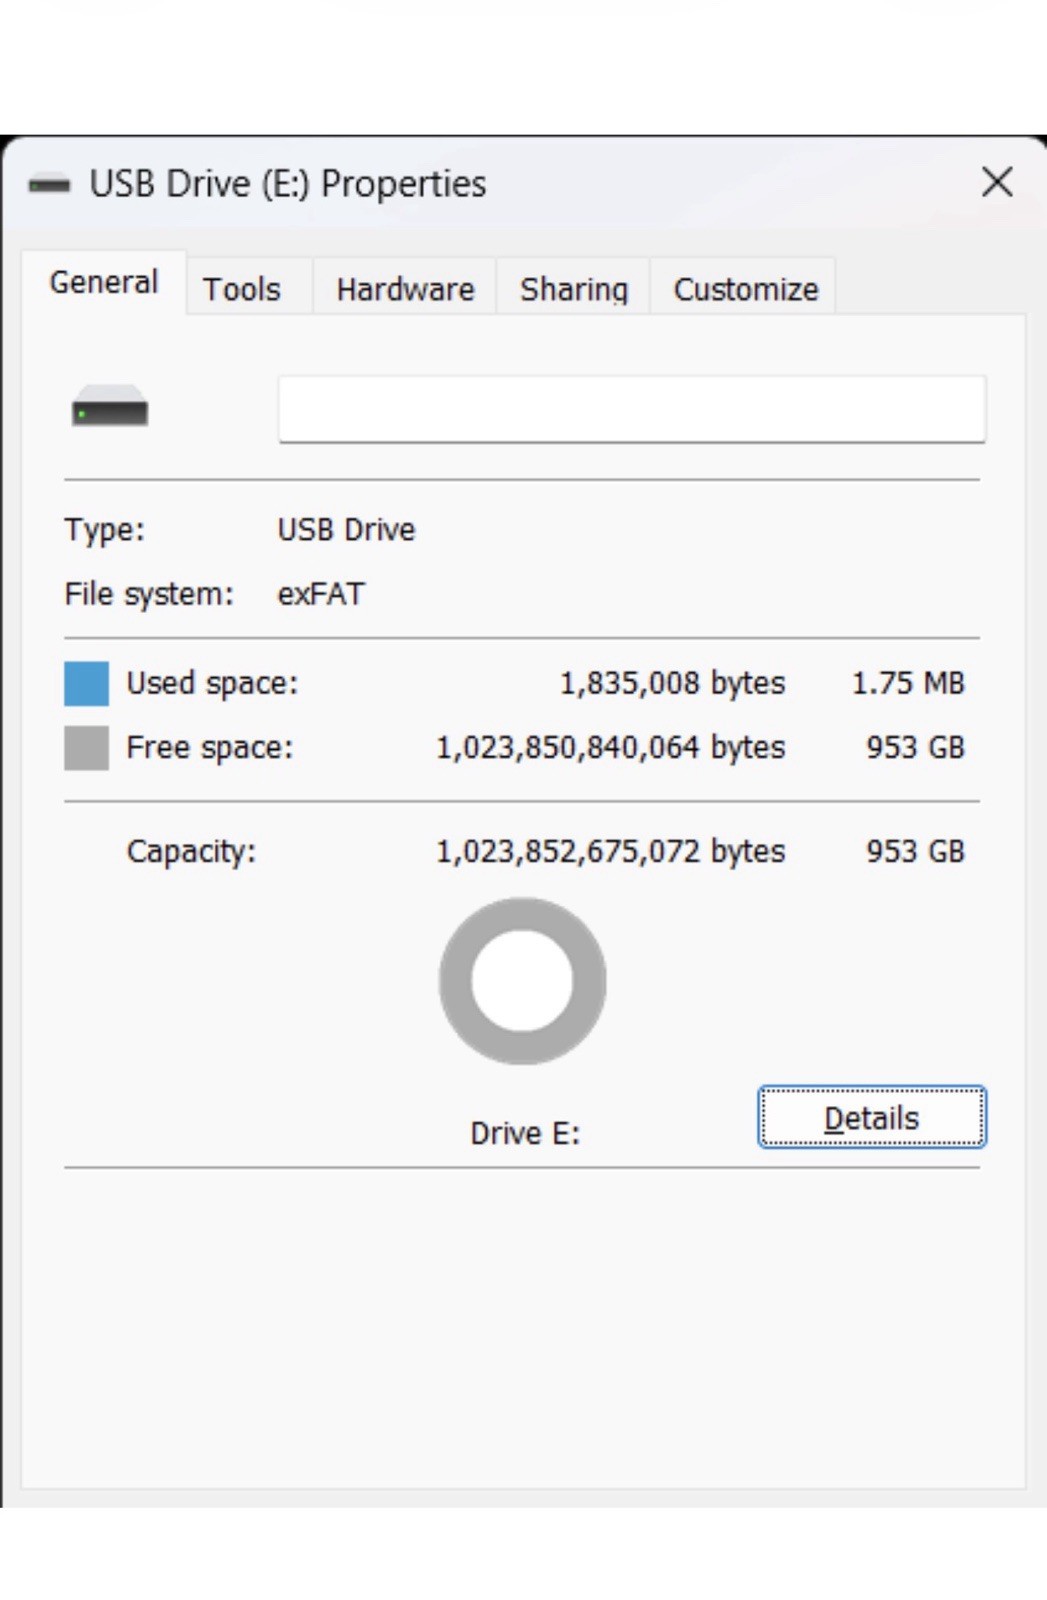Click the USB drive icon beside the name field
Screen dimensions: 1047x1600
(x=110, y=406)
